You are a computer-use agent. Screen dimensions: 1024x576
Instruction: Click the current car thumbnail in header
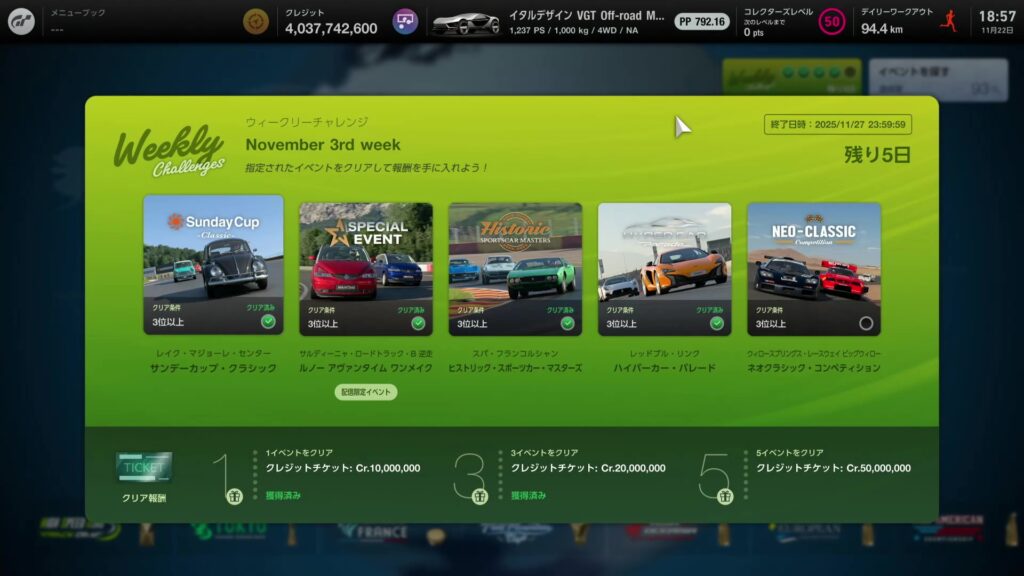[466, 23]
